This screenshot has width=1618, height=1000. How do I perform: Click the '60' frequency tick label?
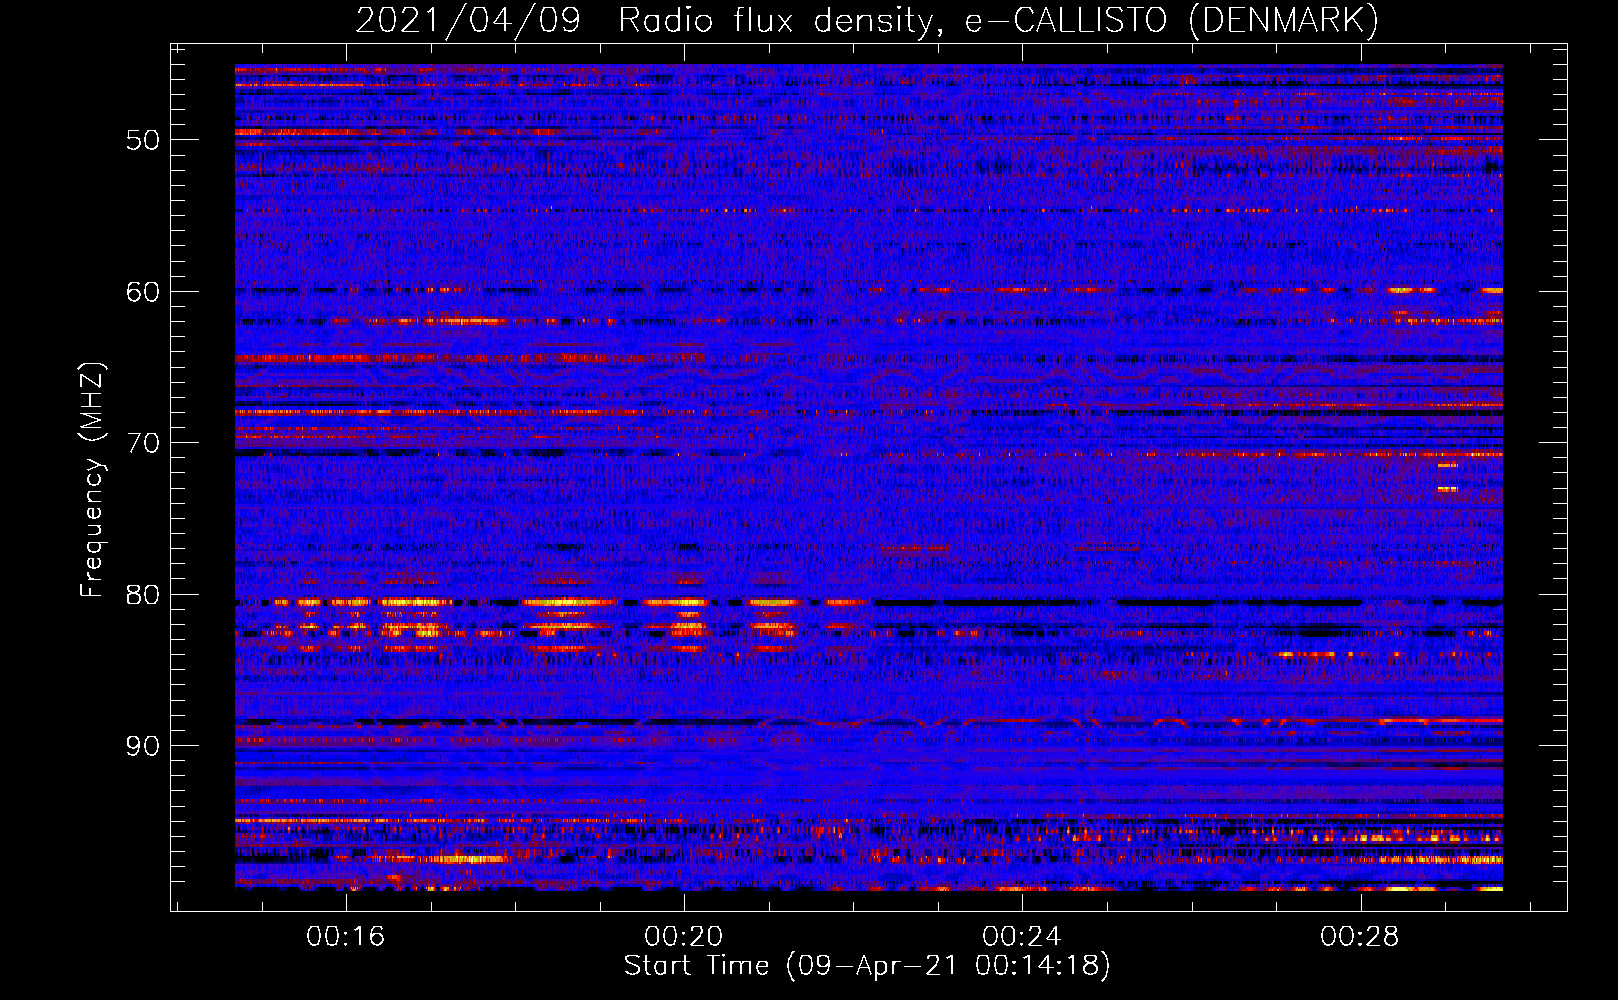143,292
